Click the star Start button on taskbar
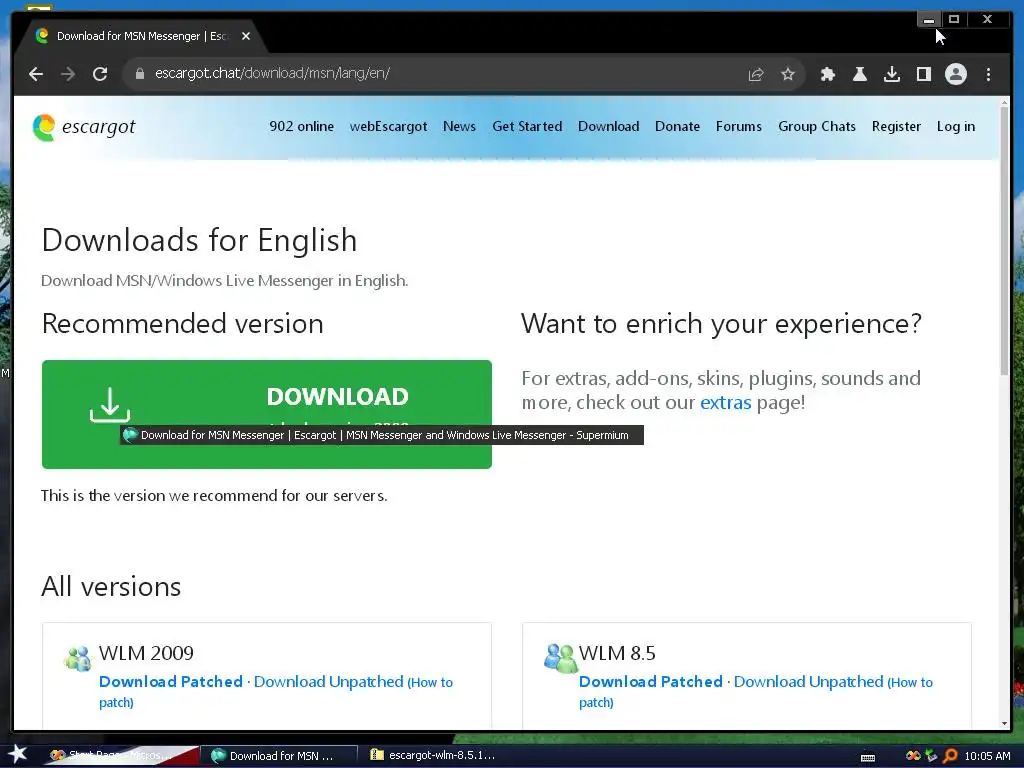 click(17, 755)
